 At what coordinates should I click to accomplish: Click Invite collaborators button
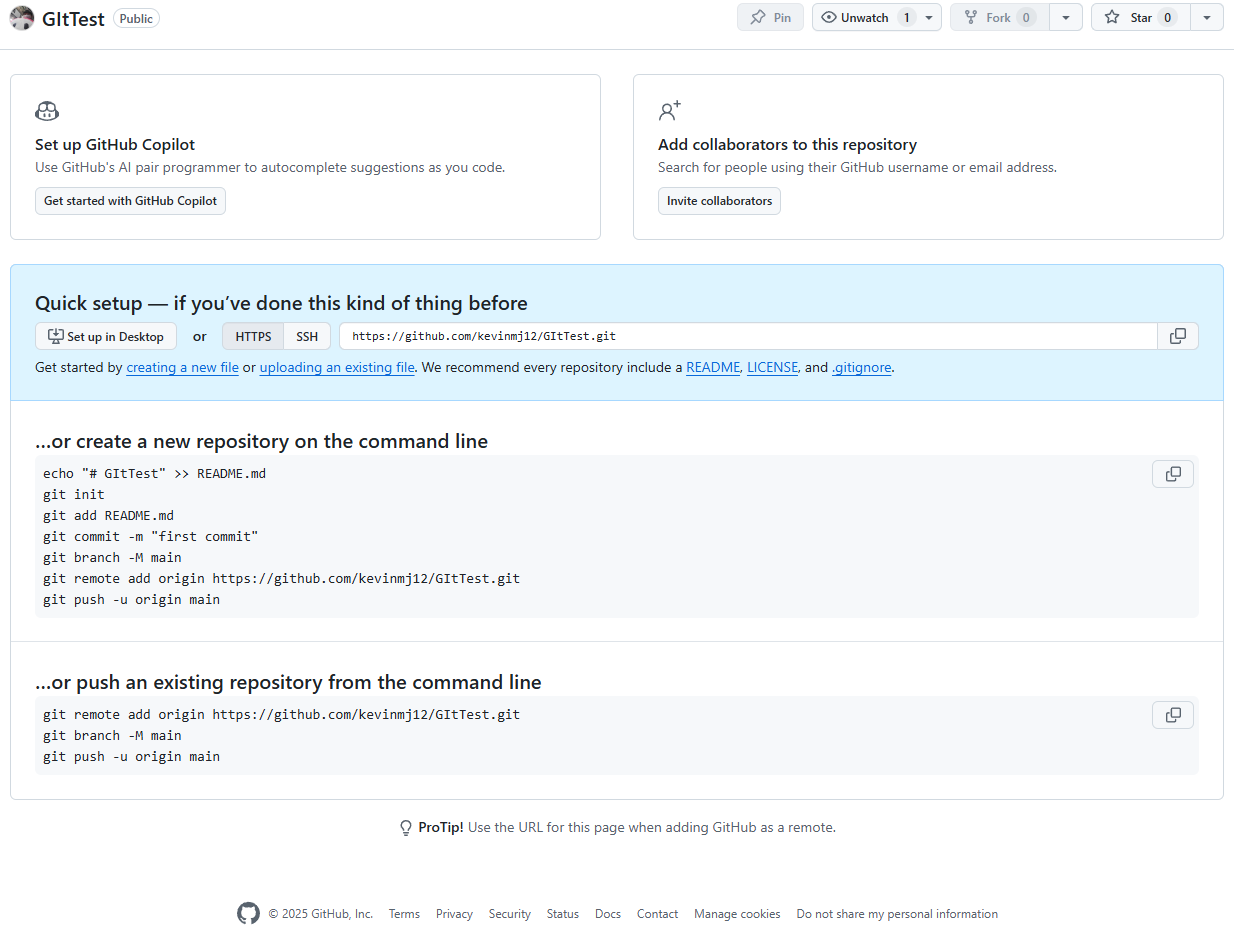click(719, 201)
